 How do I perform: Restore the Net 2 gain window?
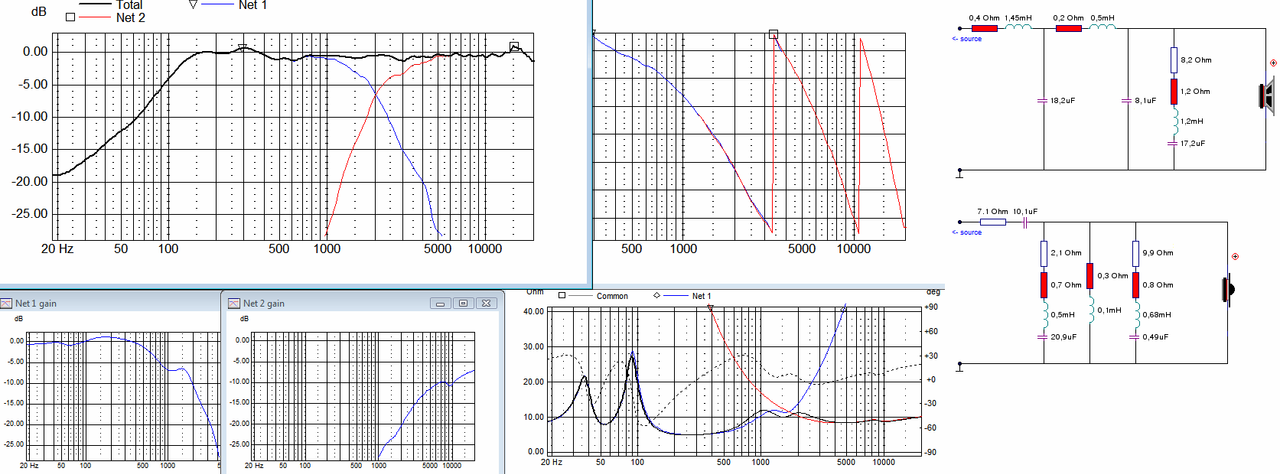(x=462, y=302)
